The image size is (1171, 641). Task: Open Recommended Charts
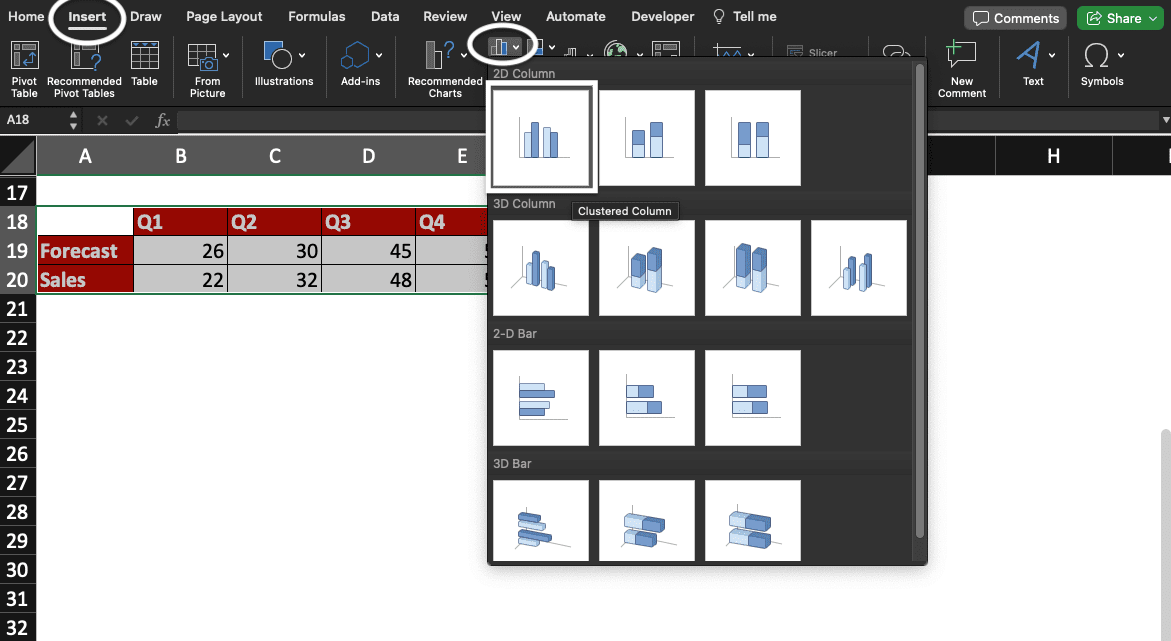pos(445,68)
